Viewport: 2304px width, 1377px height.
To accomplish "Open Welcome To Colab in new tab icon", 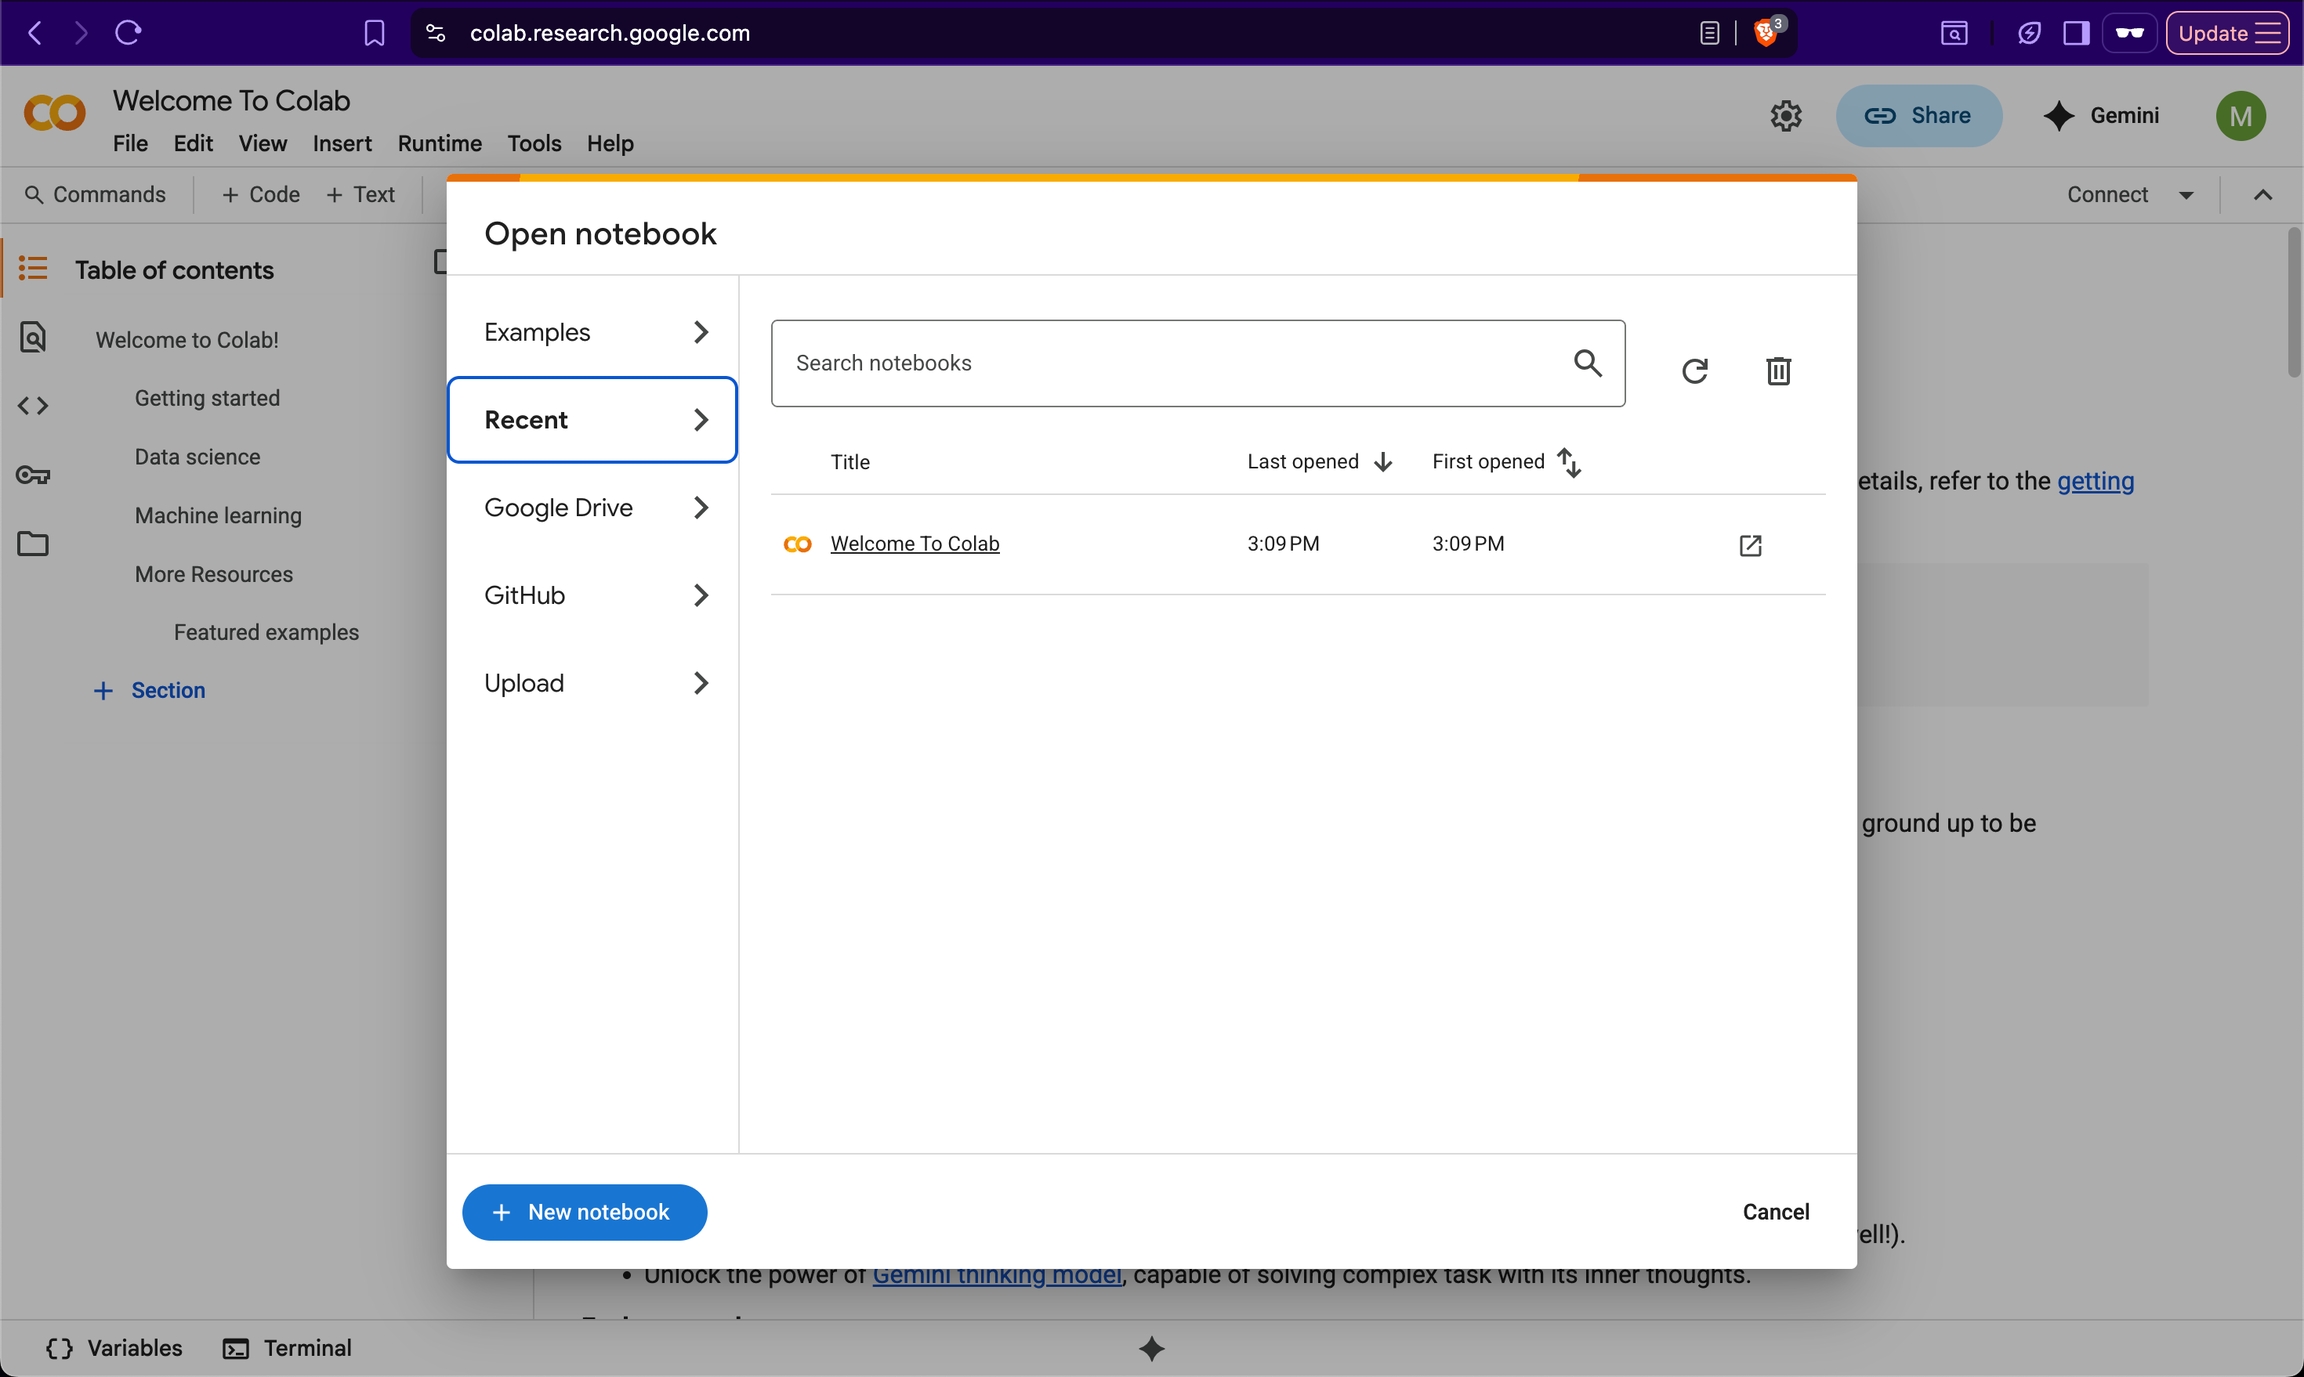I will coord(1750,545).
